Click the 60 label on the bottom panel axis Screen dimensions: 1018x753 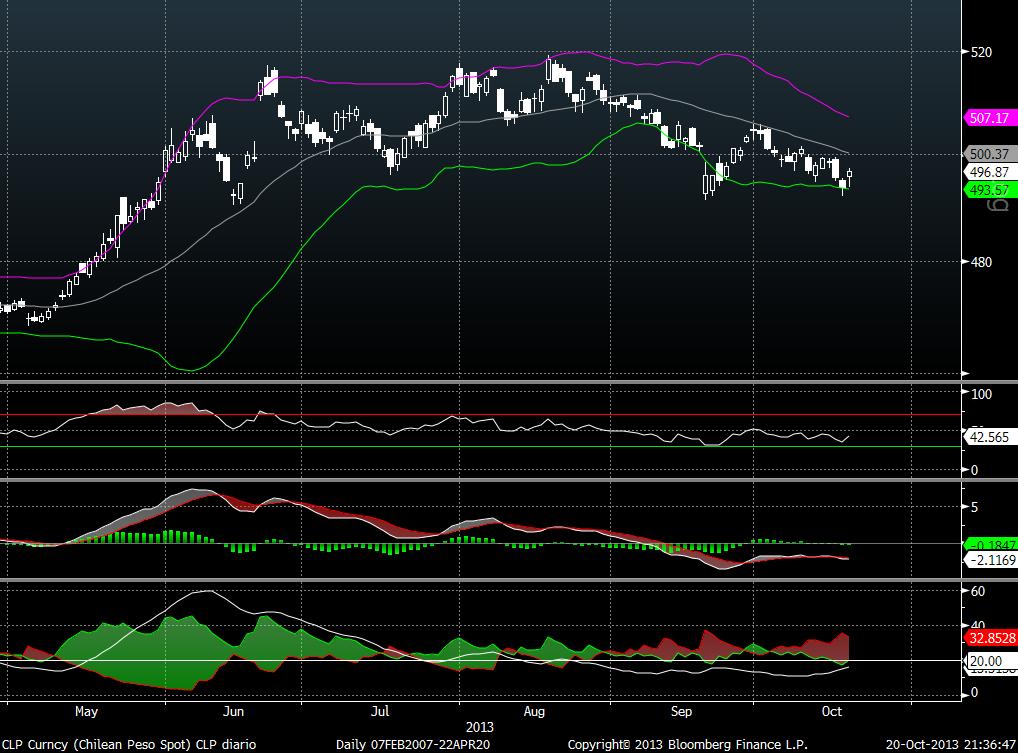[x=978, y=591]
